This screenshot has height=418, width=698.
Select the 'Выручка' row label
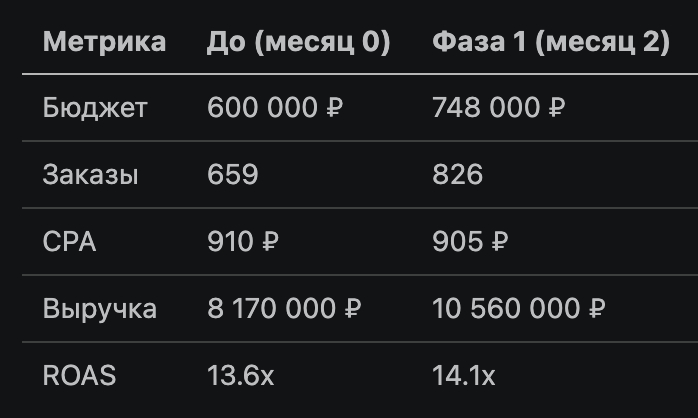[x=100, y=309]
